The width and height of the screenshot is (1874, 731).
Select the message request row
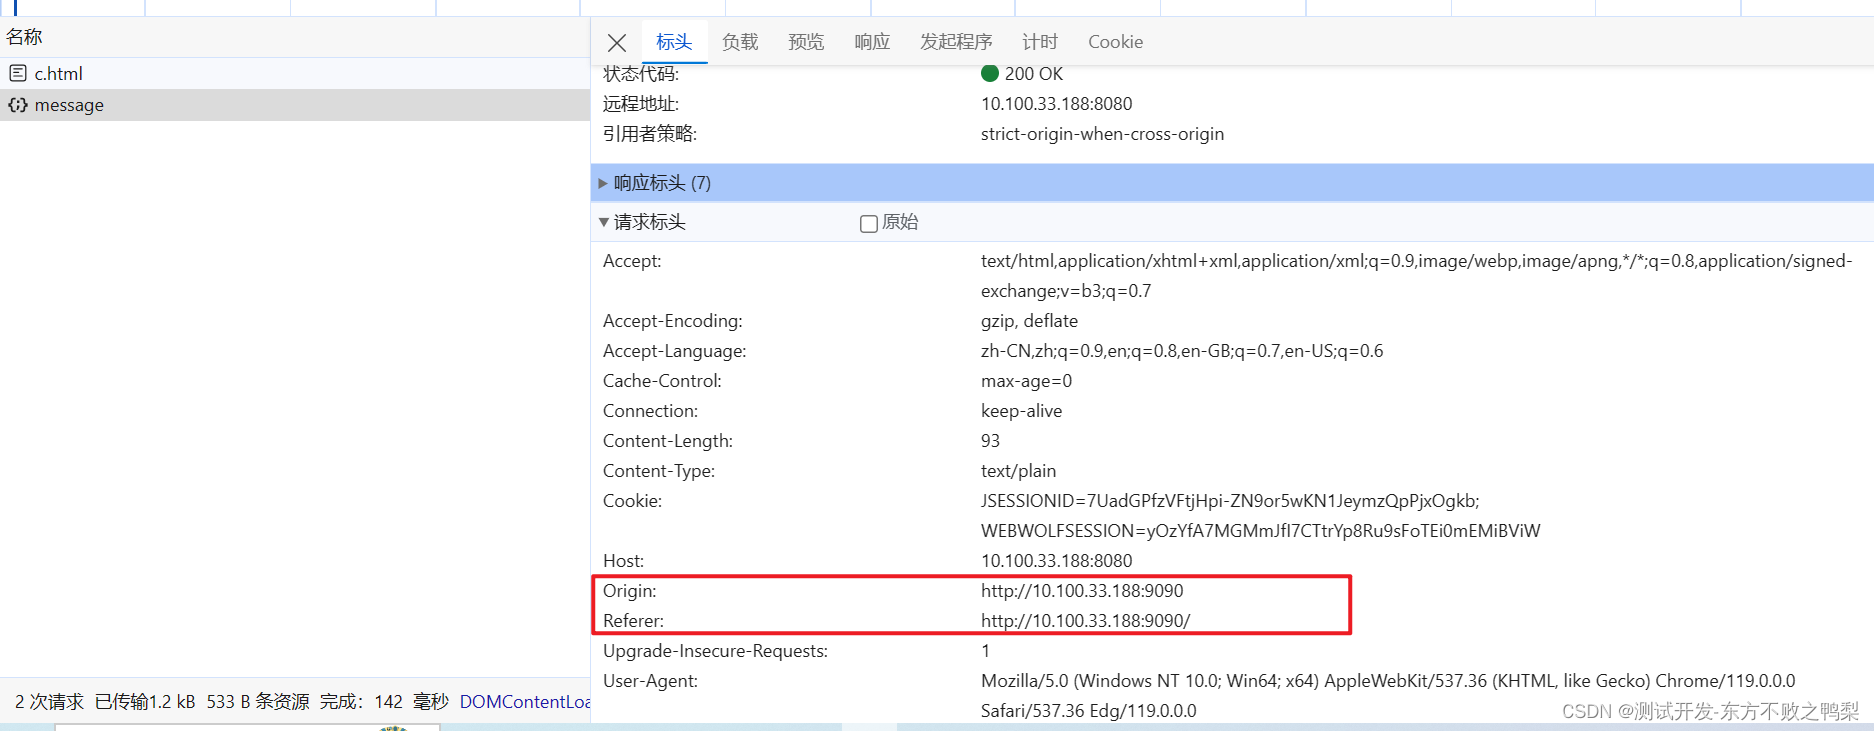295,105
